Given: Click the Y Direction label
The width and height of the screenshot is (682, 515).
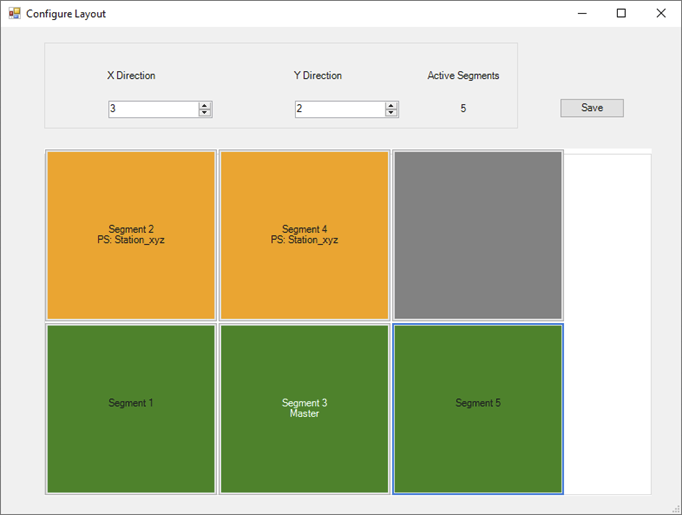Looking at the screenshot, I should (x=318, y=75).
